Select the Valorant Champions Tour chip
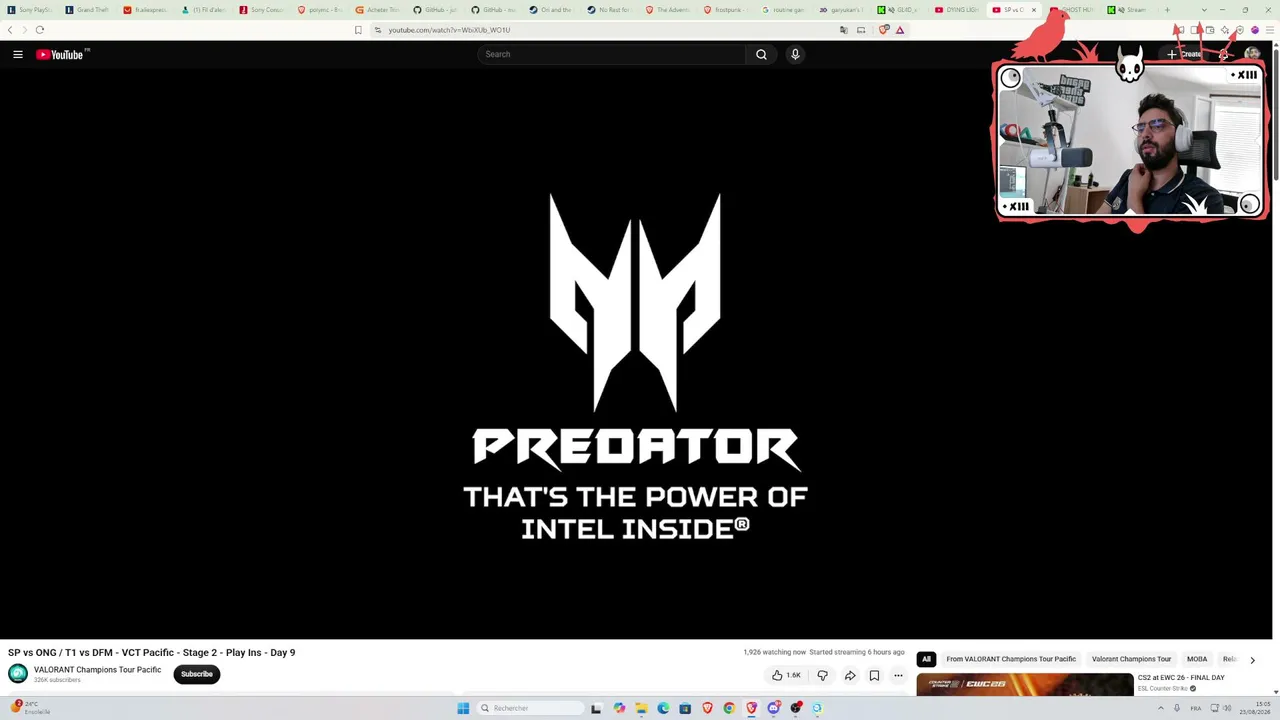 pos(1131,659)
